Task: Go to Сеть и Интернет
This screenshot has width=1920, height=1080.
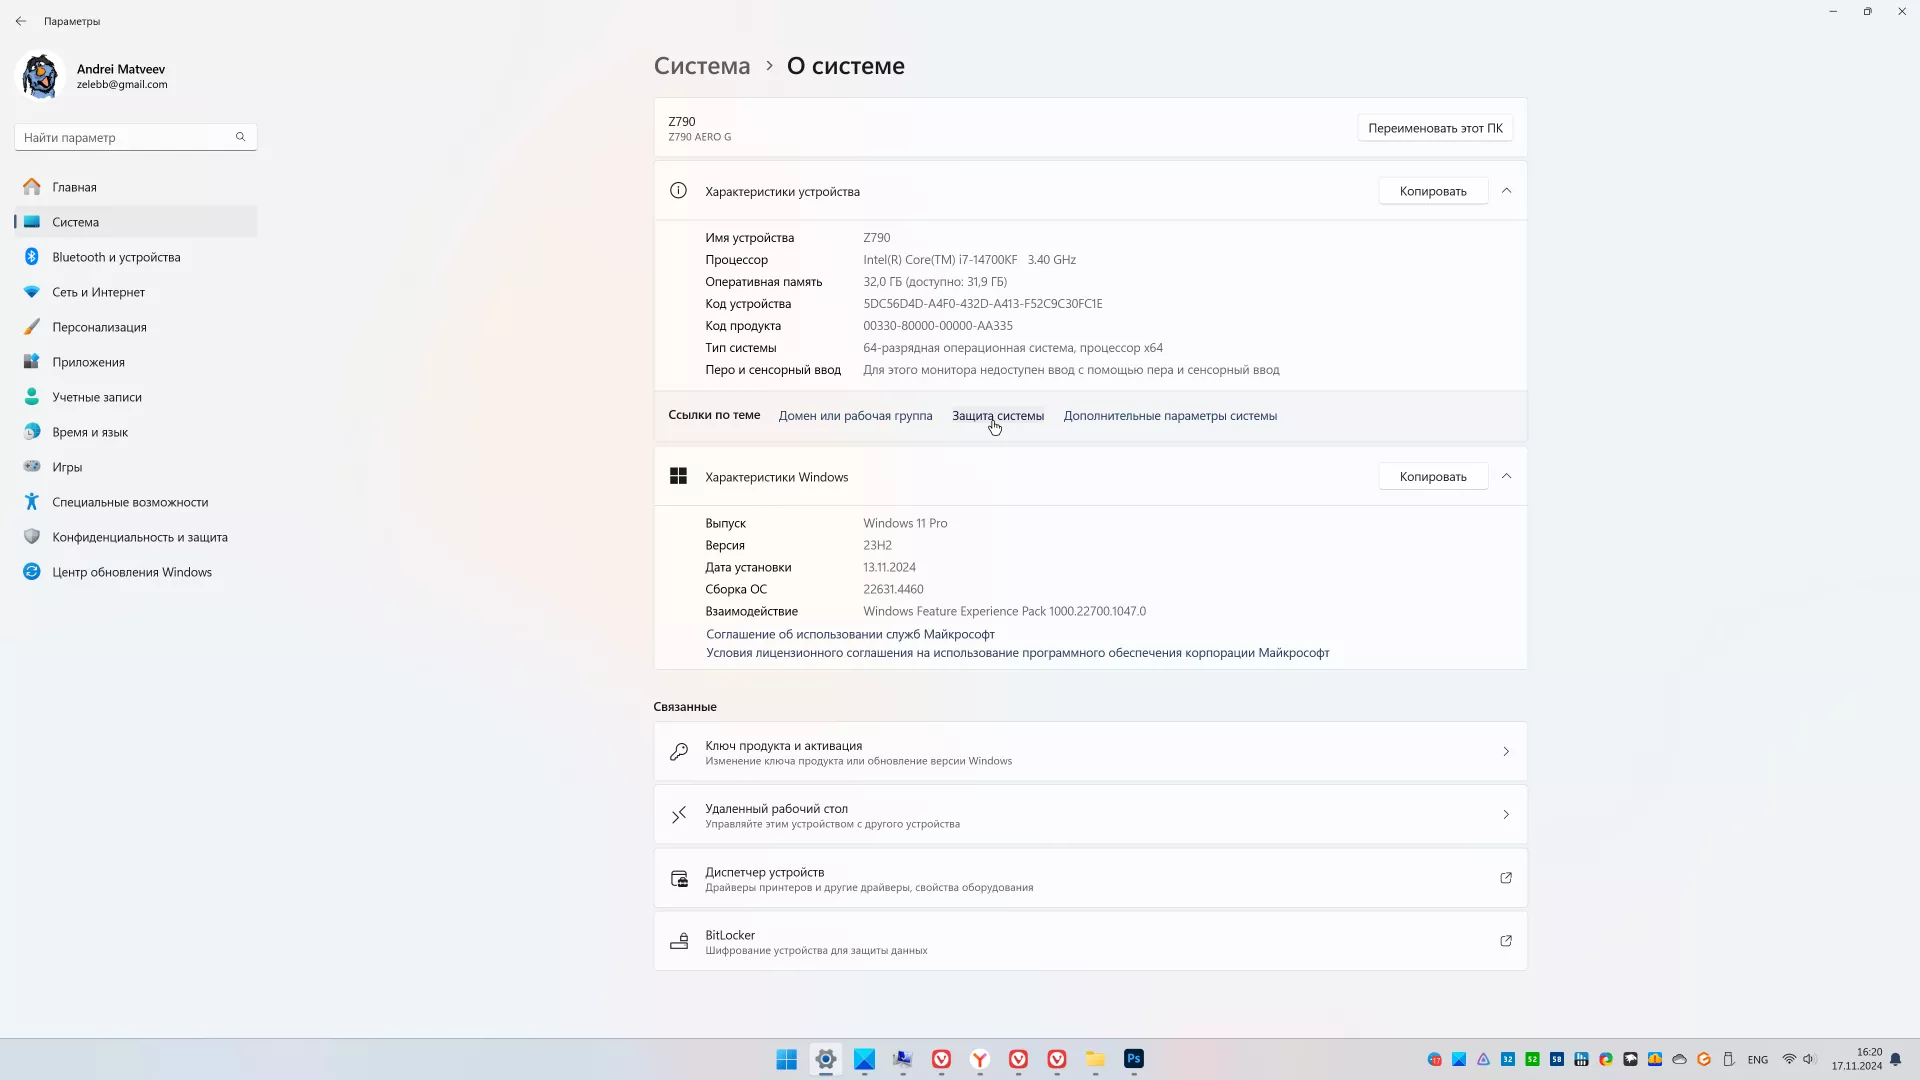Action: point(136,292)
